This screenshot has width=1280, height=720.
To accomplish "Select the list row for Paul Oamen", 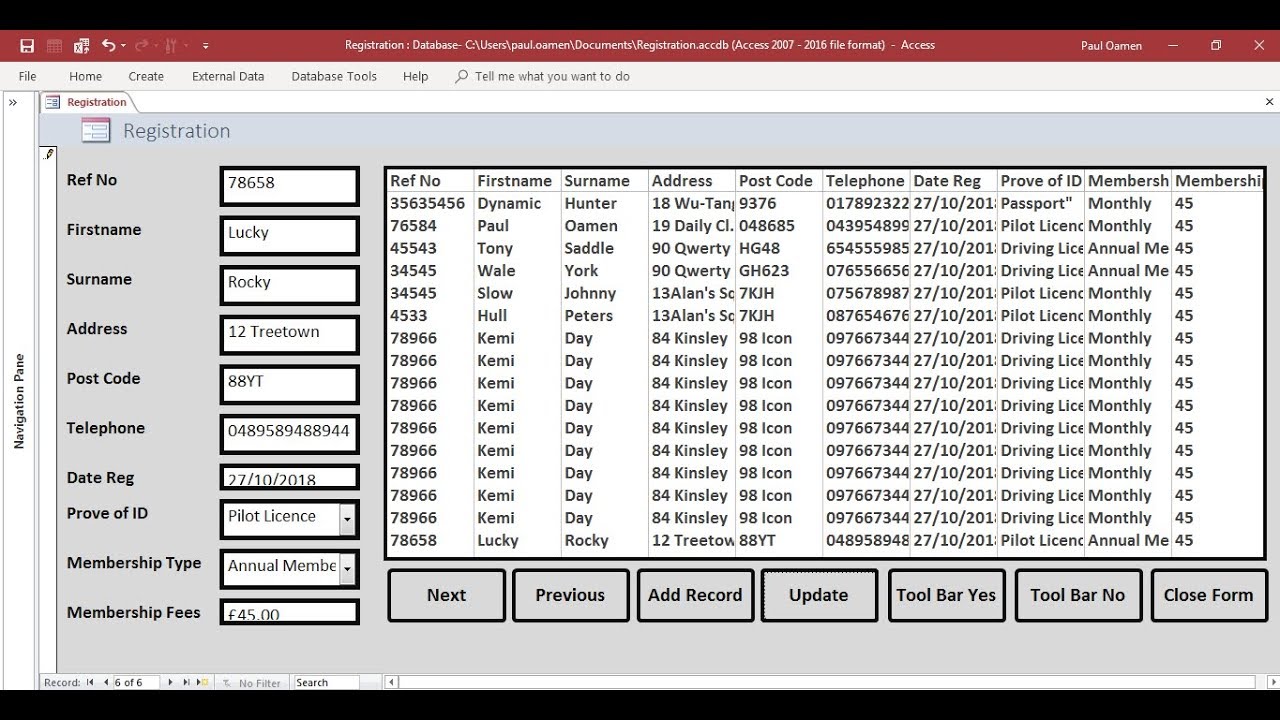I will pos(825,226).
